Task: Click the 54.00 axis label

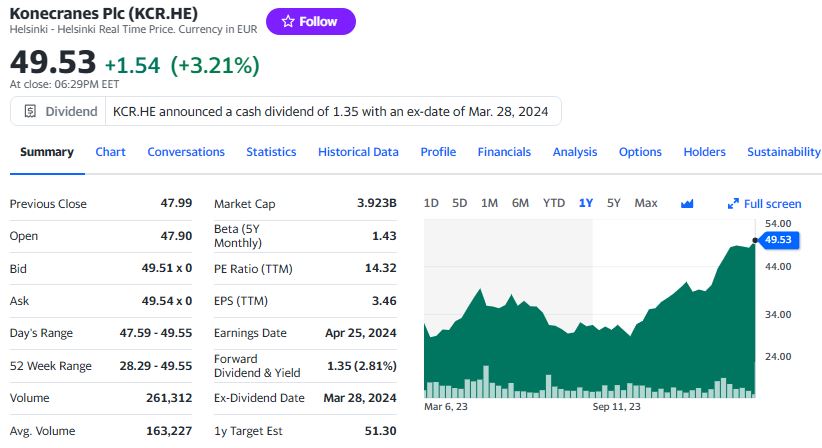Action: 778,223
